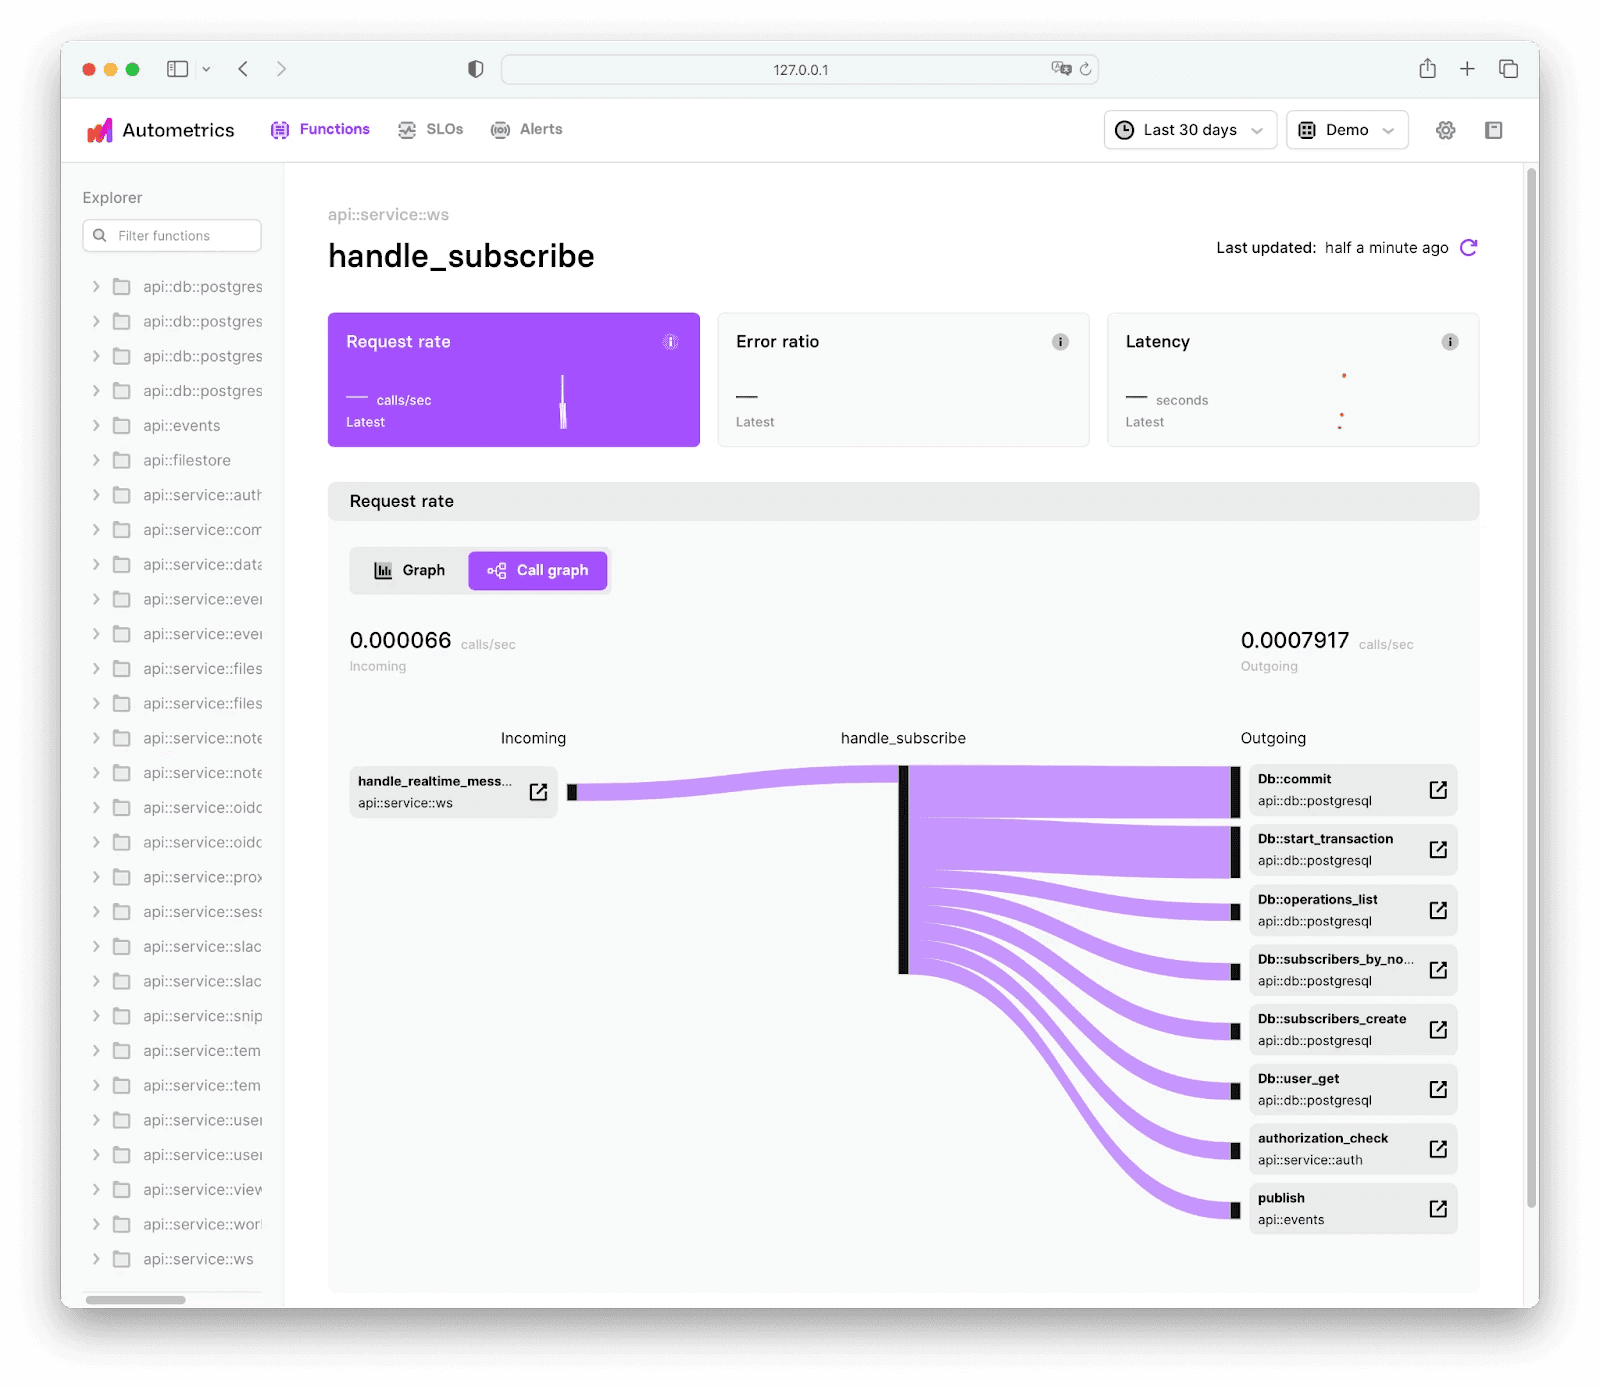The width and height of the screenshot is (1600, 1388).
Task: Select the Latency metric card
Action: click(x=1293, y=380)
